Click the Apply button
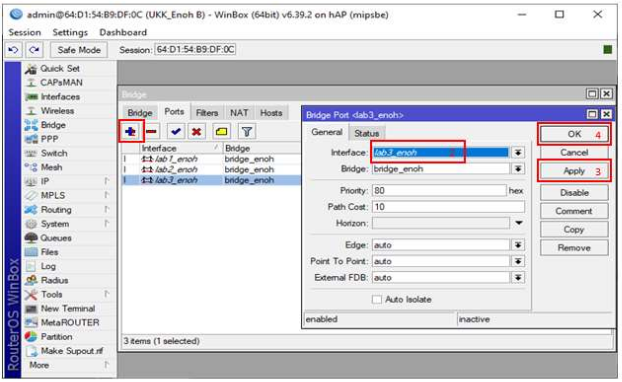The height and width of the screenshot is (382, 622). [x=574, y=171]
